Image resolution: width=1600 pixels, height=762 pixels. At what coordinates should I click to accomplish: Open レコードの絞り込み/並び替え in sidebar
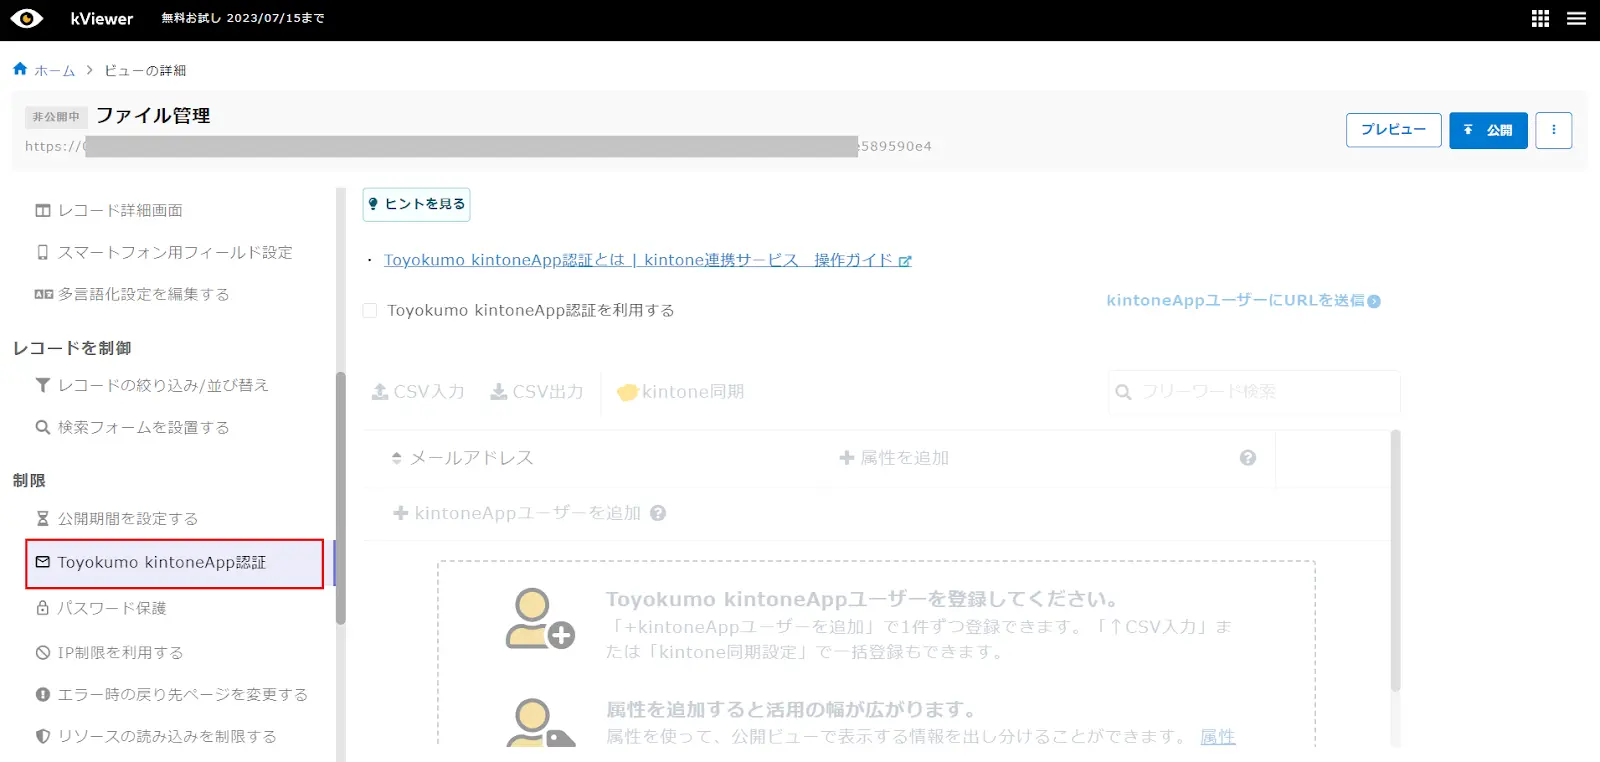tap(152, 385)
